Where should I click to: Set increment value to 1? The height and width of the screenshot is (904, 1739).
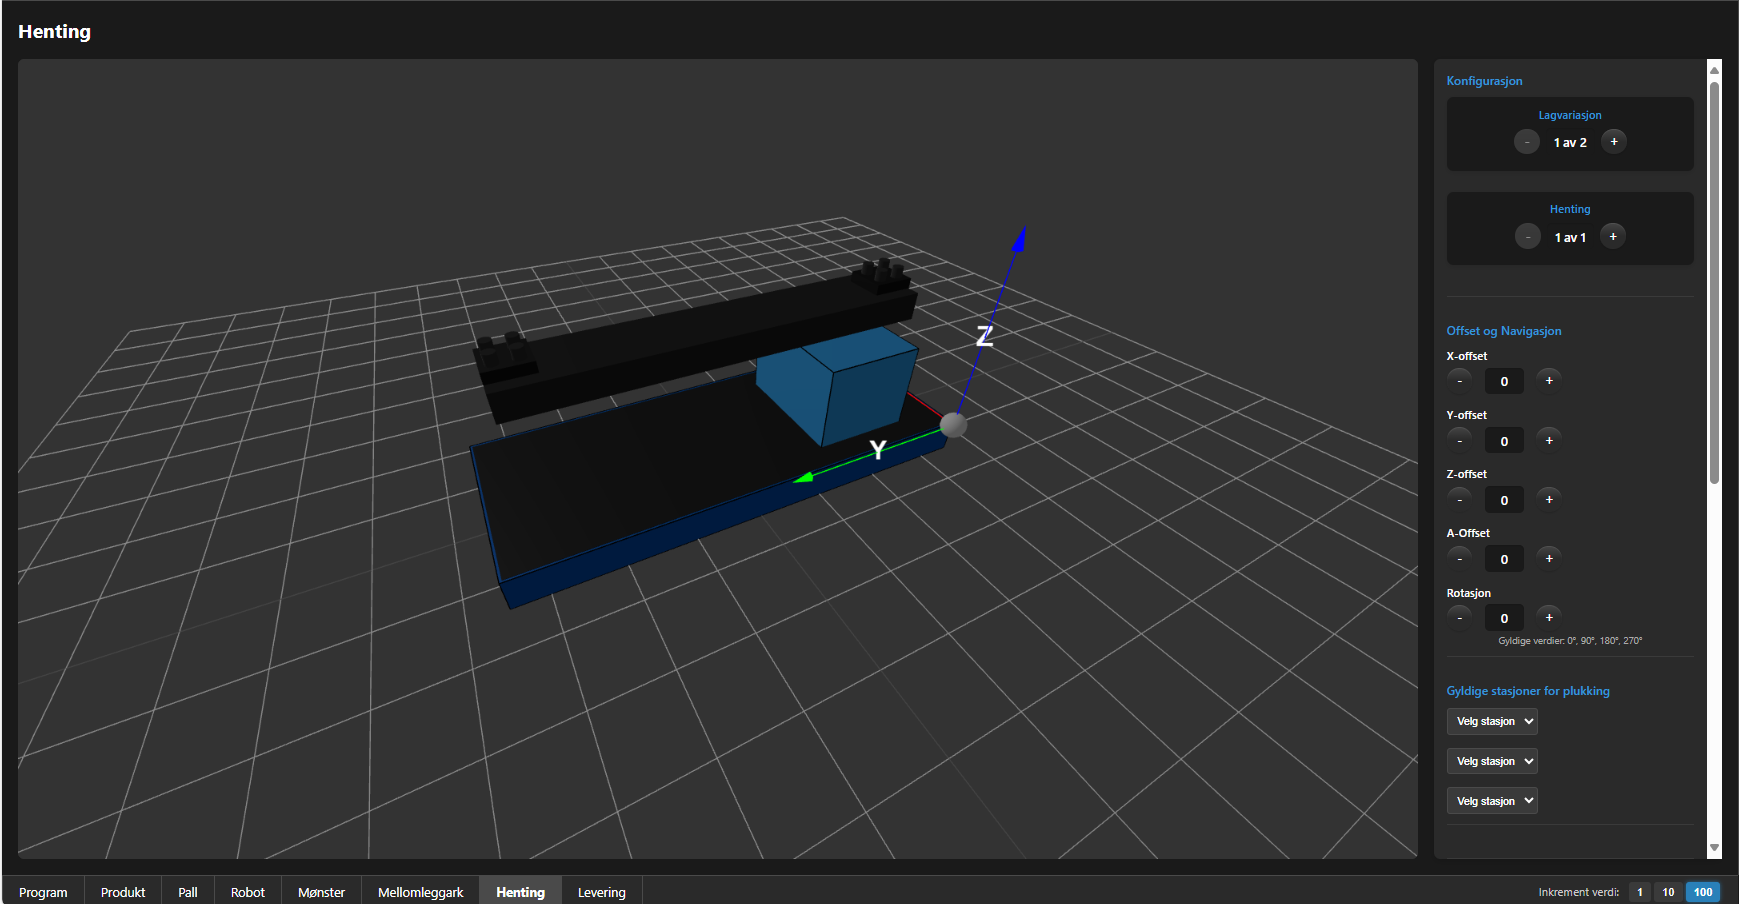point(1640,892)
